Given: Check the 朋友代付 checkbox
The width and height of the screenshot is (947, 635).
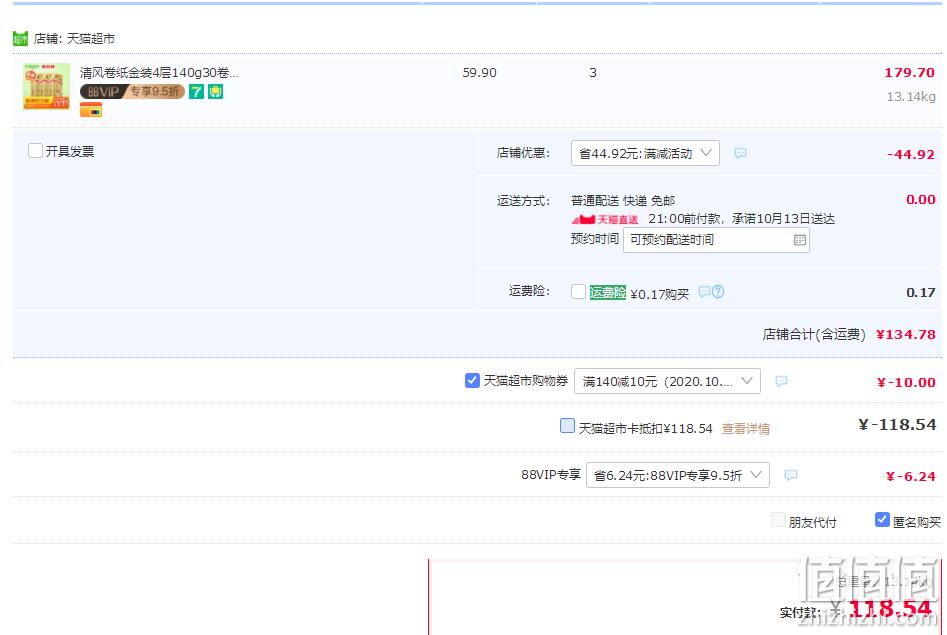Looking at the screenshot, I should pos(778,520).
